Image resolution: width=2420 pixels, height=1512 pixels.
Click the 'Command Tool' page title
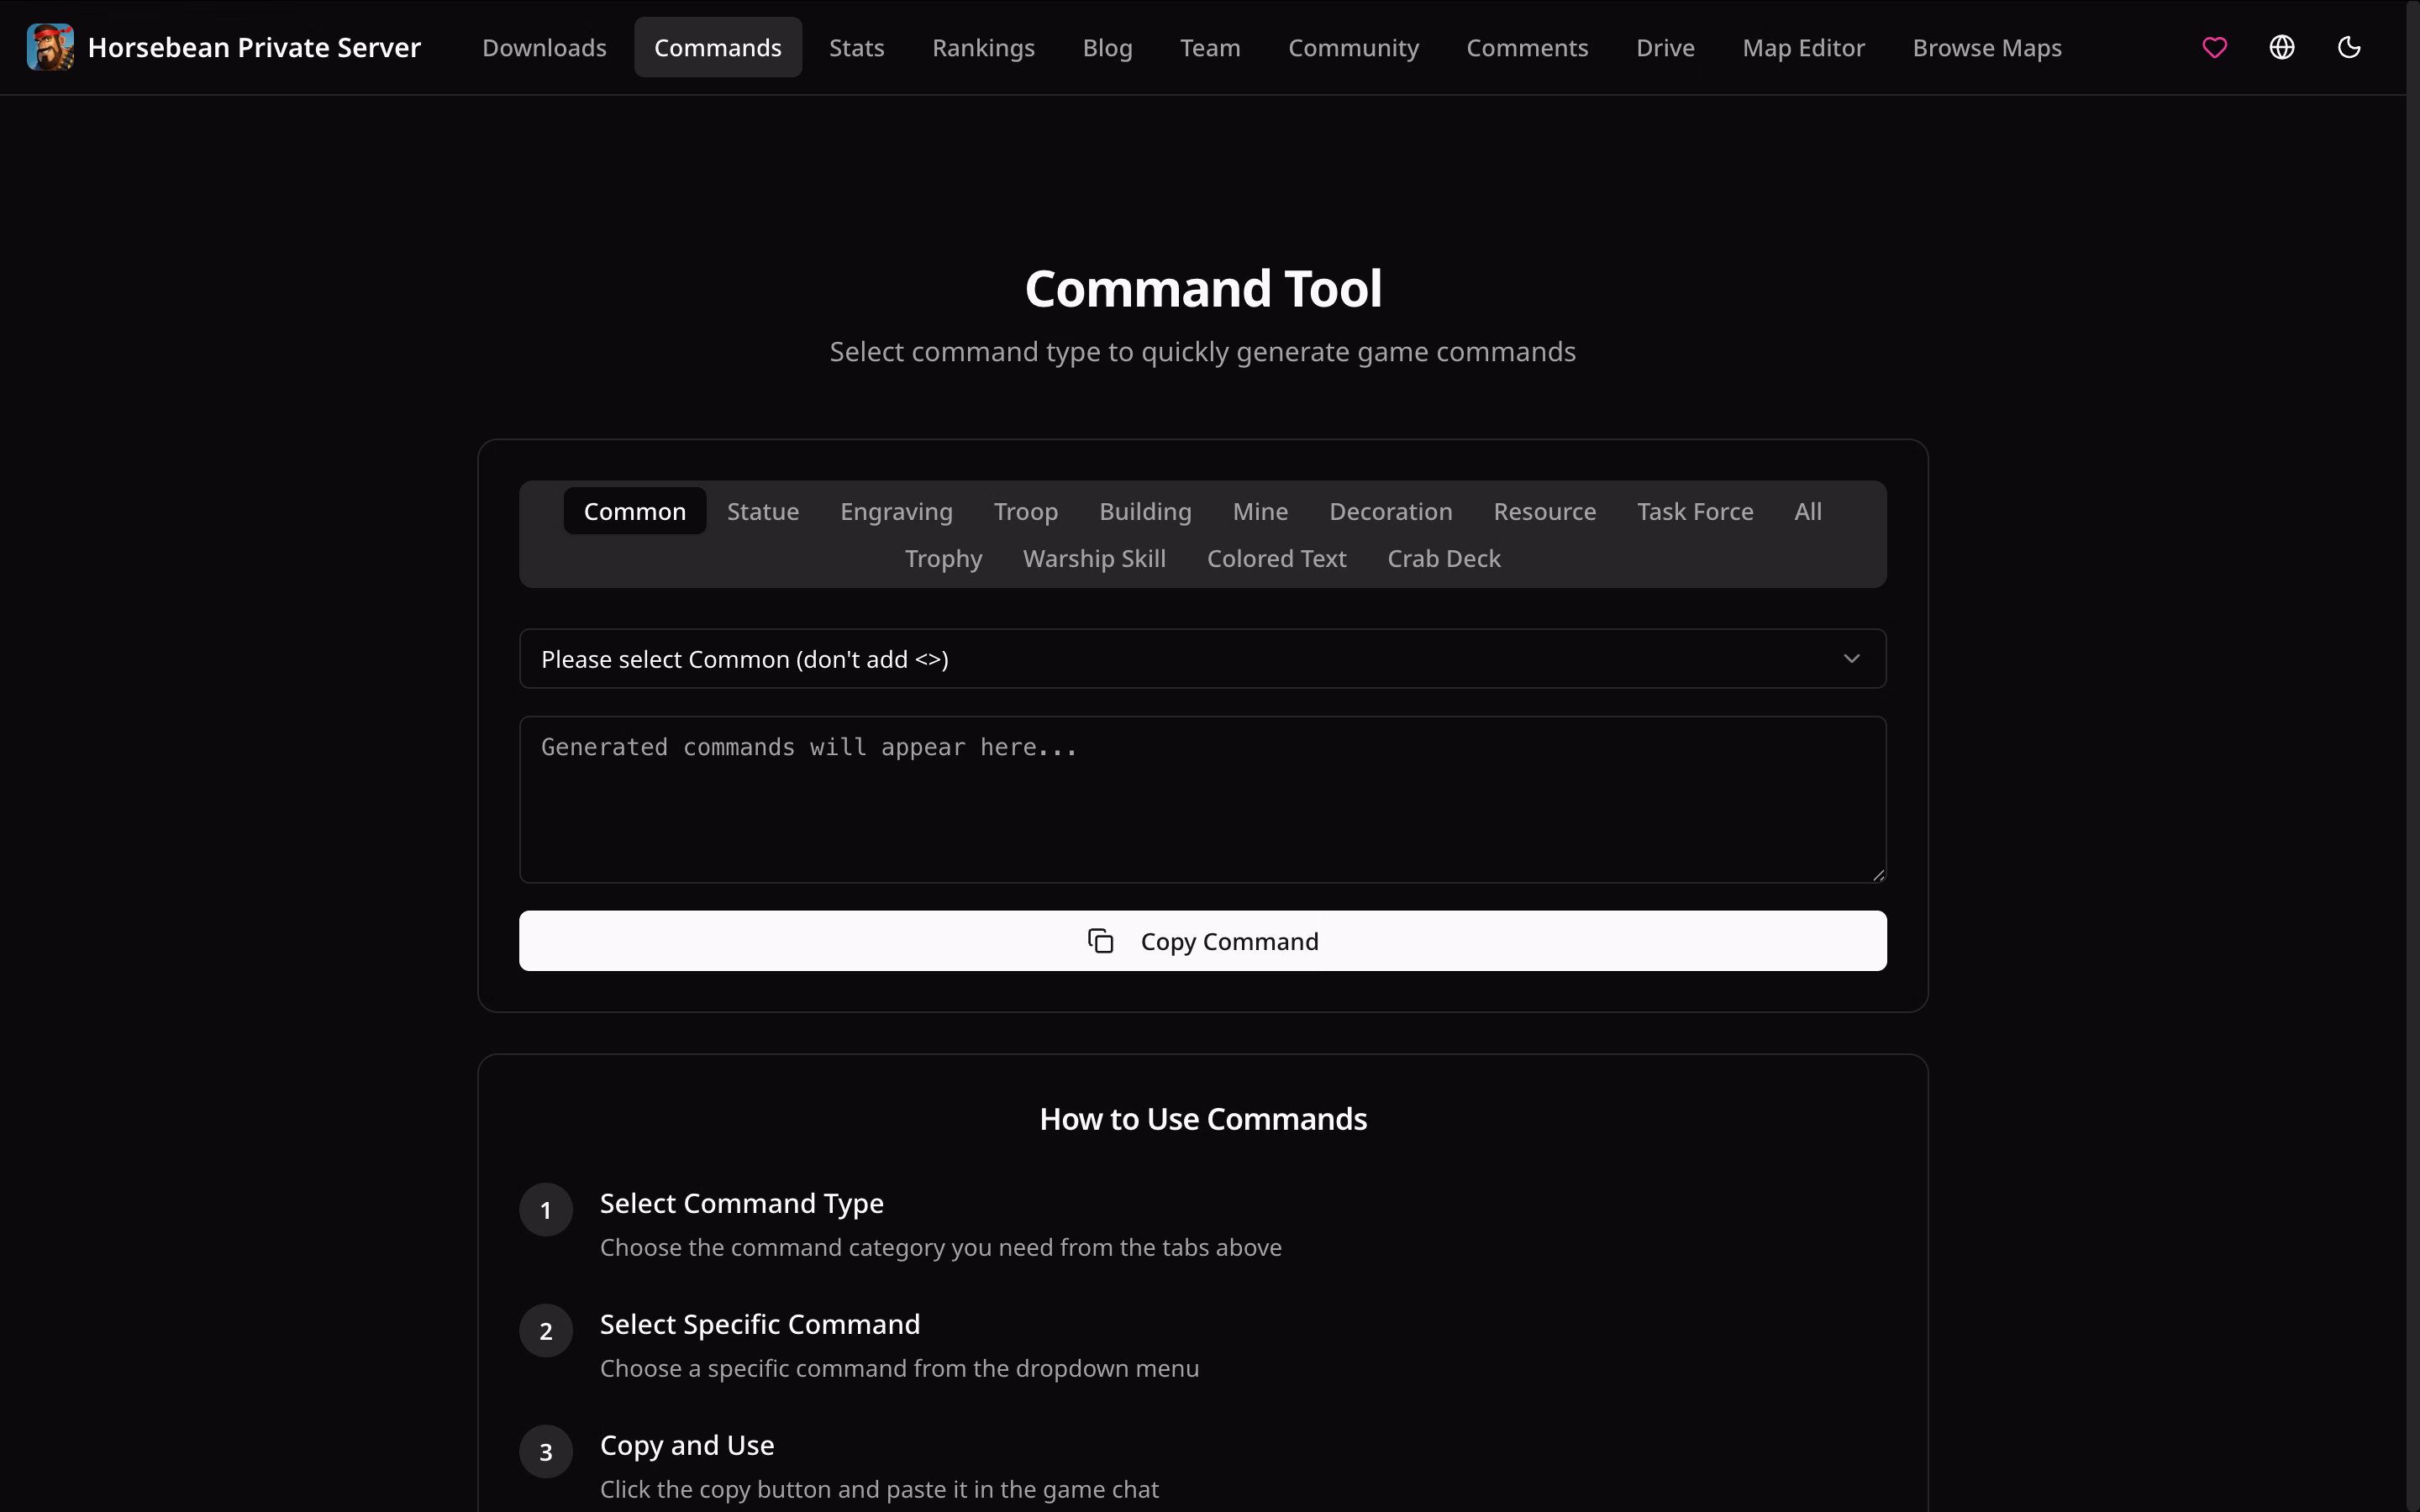(x=1203, y=288)
